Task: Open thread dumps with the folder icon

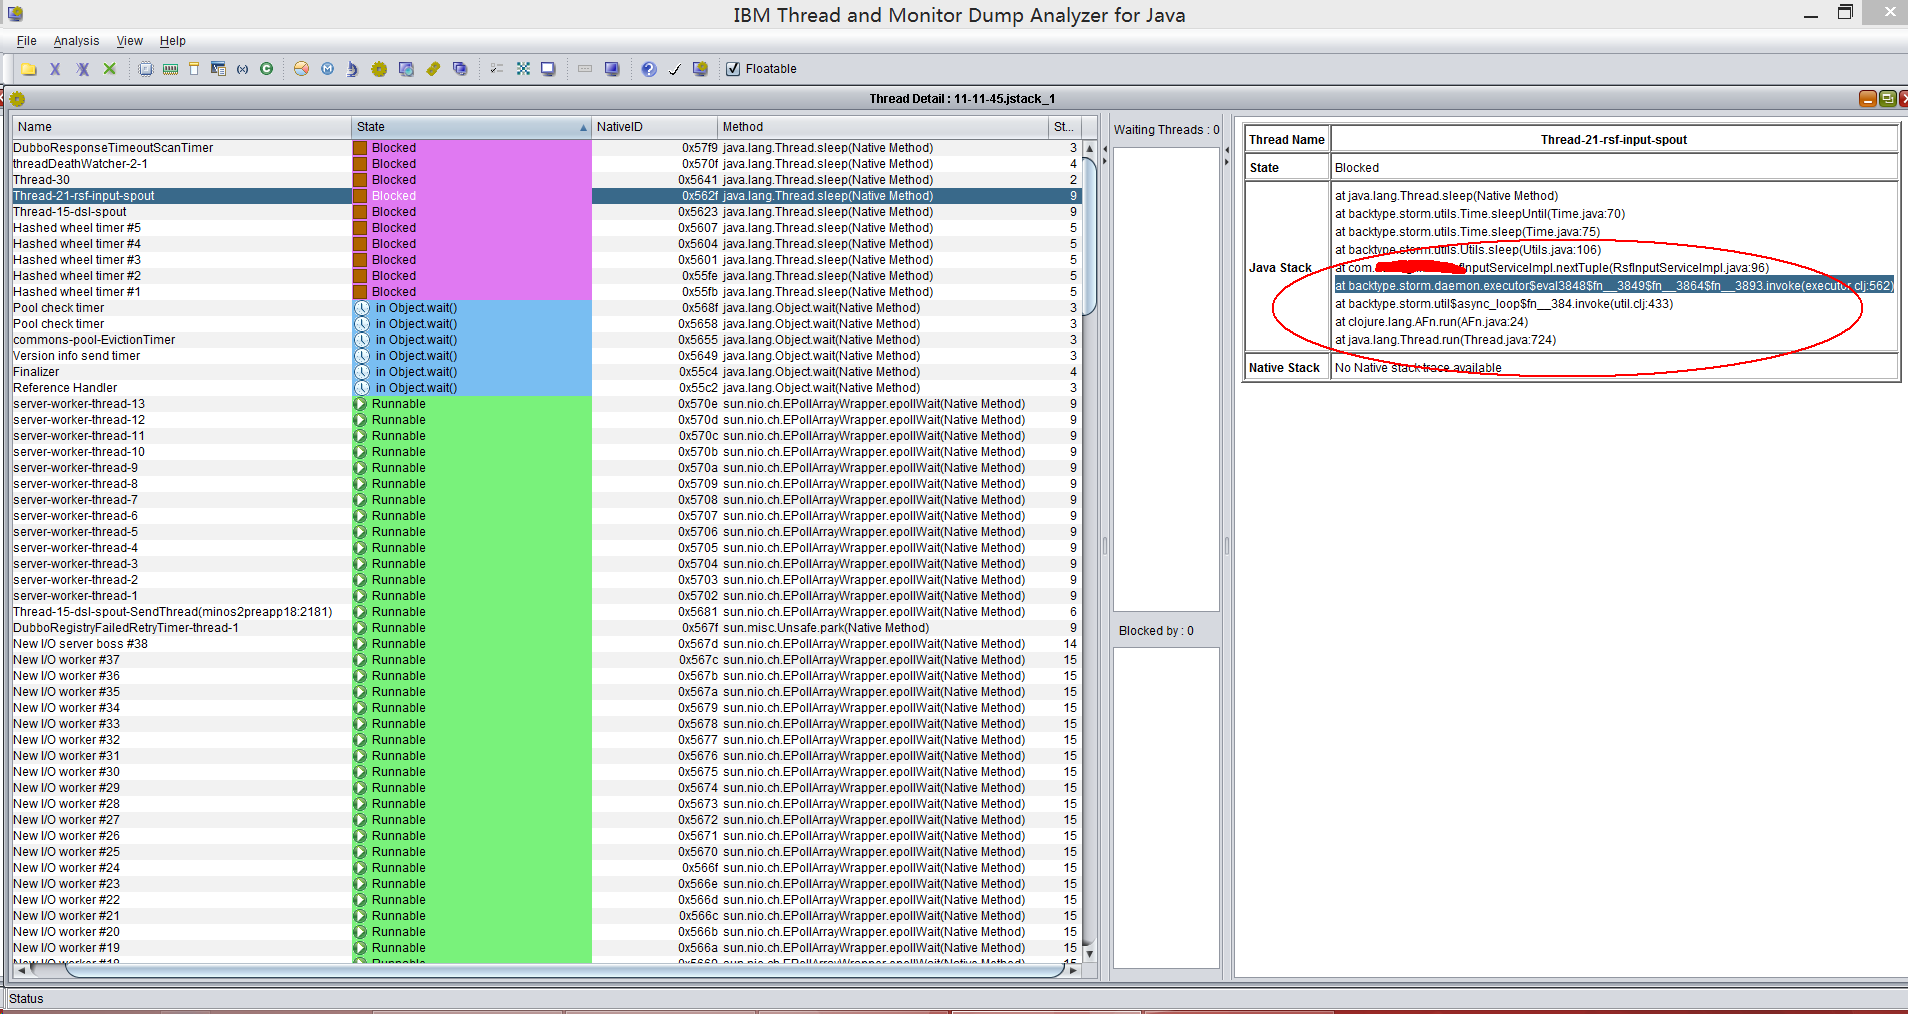Action: [x=29, y=69]
